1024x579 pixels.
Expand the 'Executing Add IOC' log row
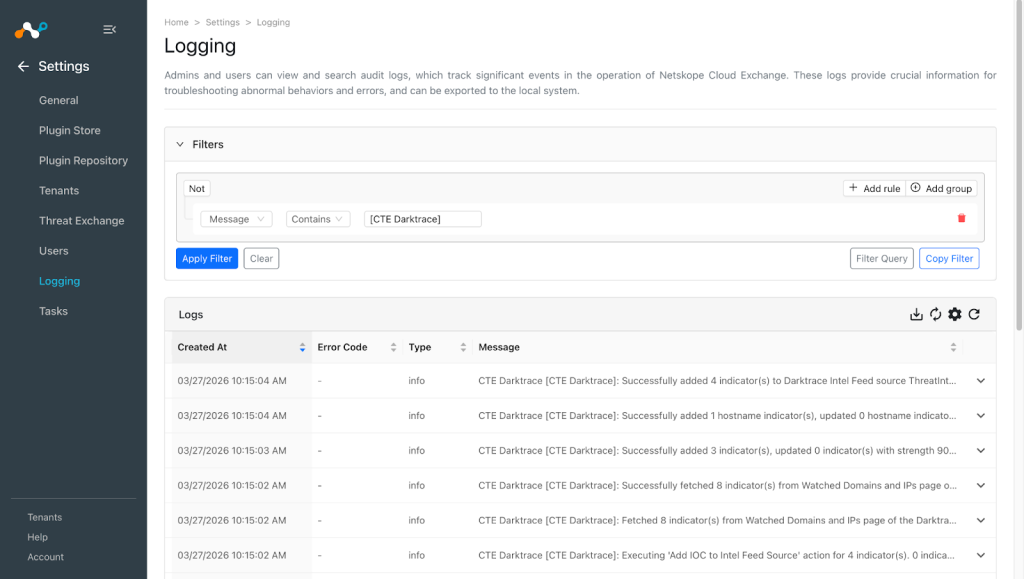pyautogui.click(x=980, y=556)
